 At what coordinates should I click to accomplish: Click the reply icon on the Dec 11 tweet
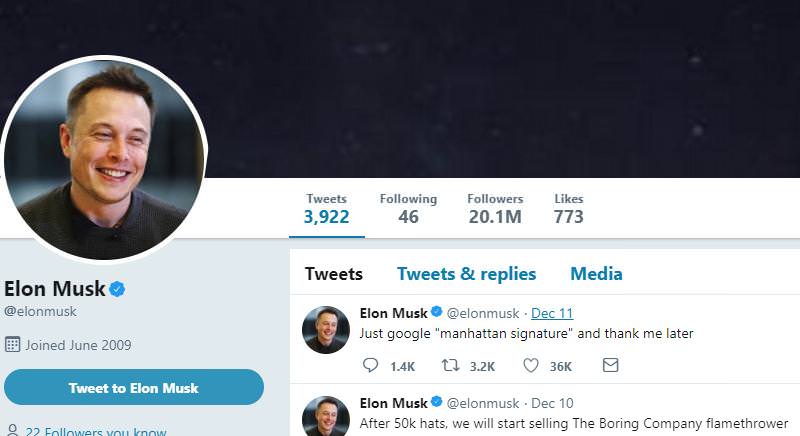(x=370, y=365)
